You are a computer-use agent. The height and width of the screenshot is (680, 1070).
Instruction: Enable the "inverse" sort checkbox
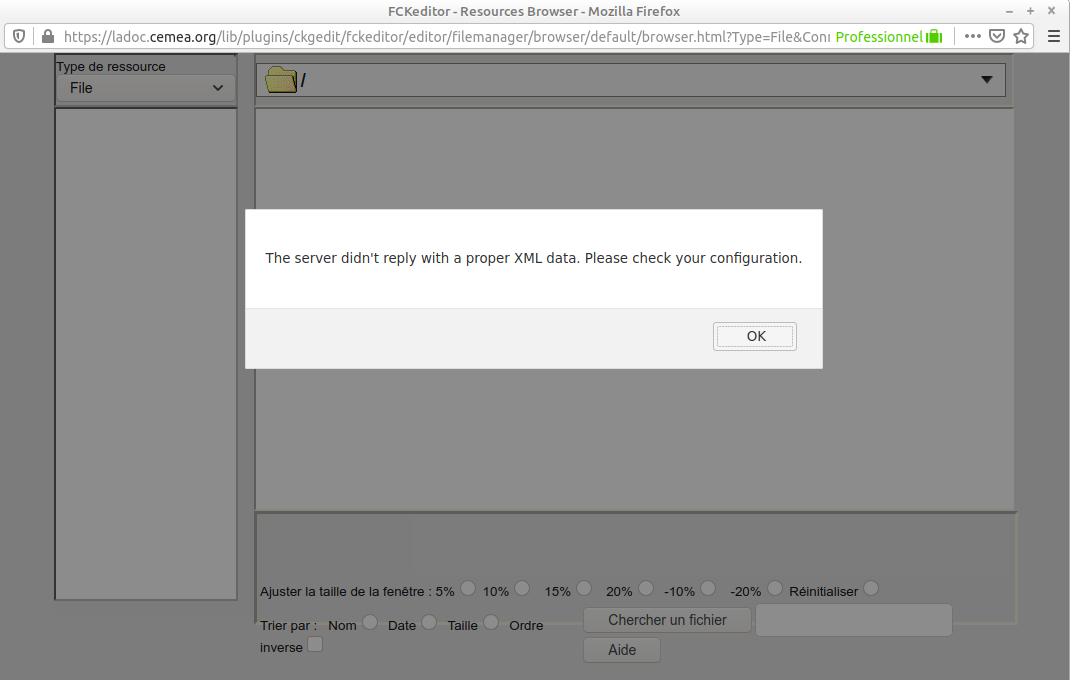pyautogui.click(x=314, y=643)
